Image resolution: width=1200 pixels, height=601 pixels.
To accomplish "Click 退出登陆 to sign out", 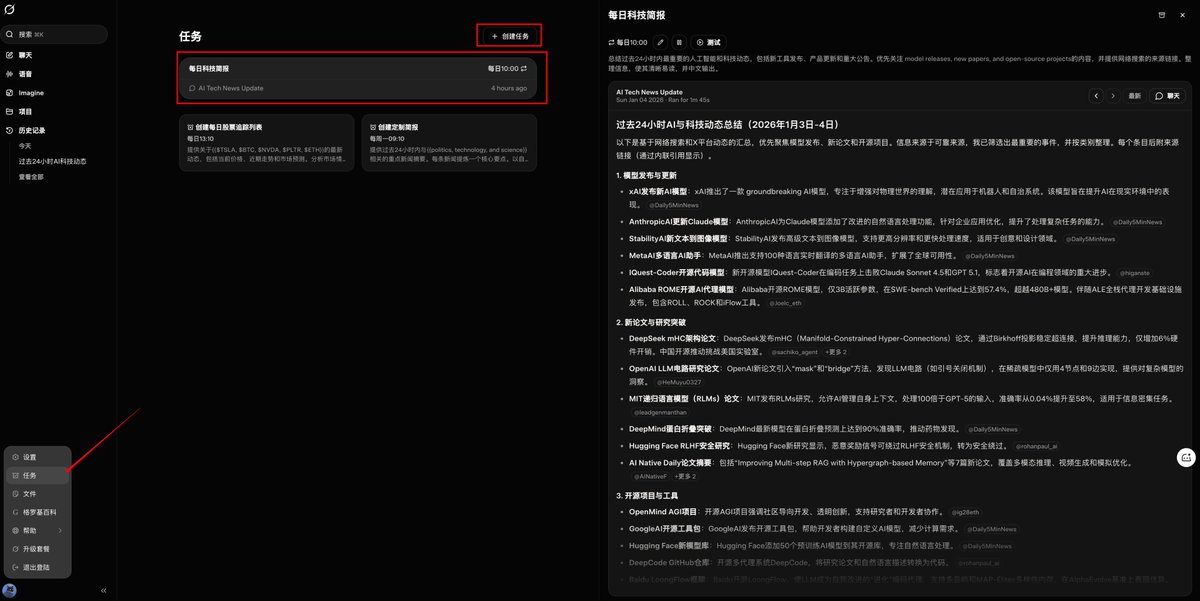I will [36, 567].
